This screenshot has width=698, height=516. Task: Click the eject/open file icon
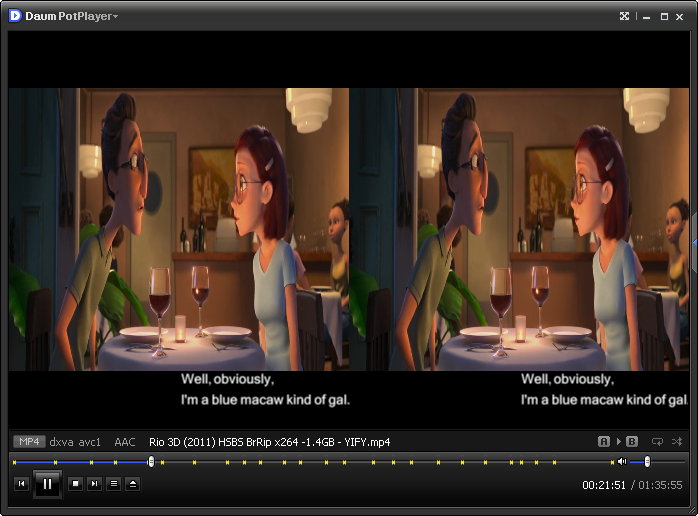pos(132,484)
